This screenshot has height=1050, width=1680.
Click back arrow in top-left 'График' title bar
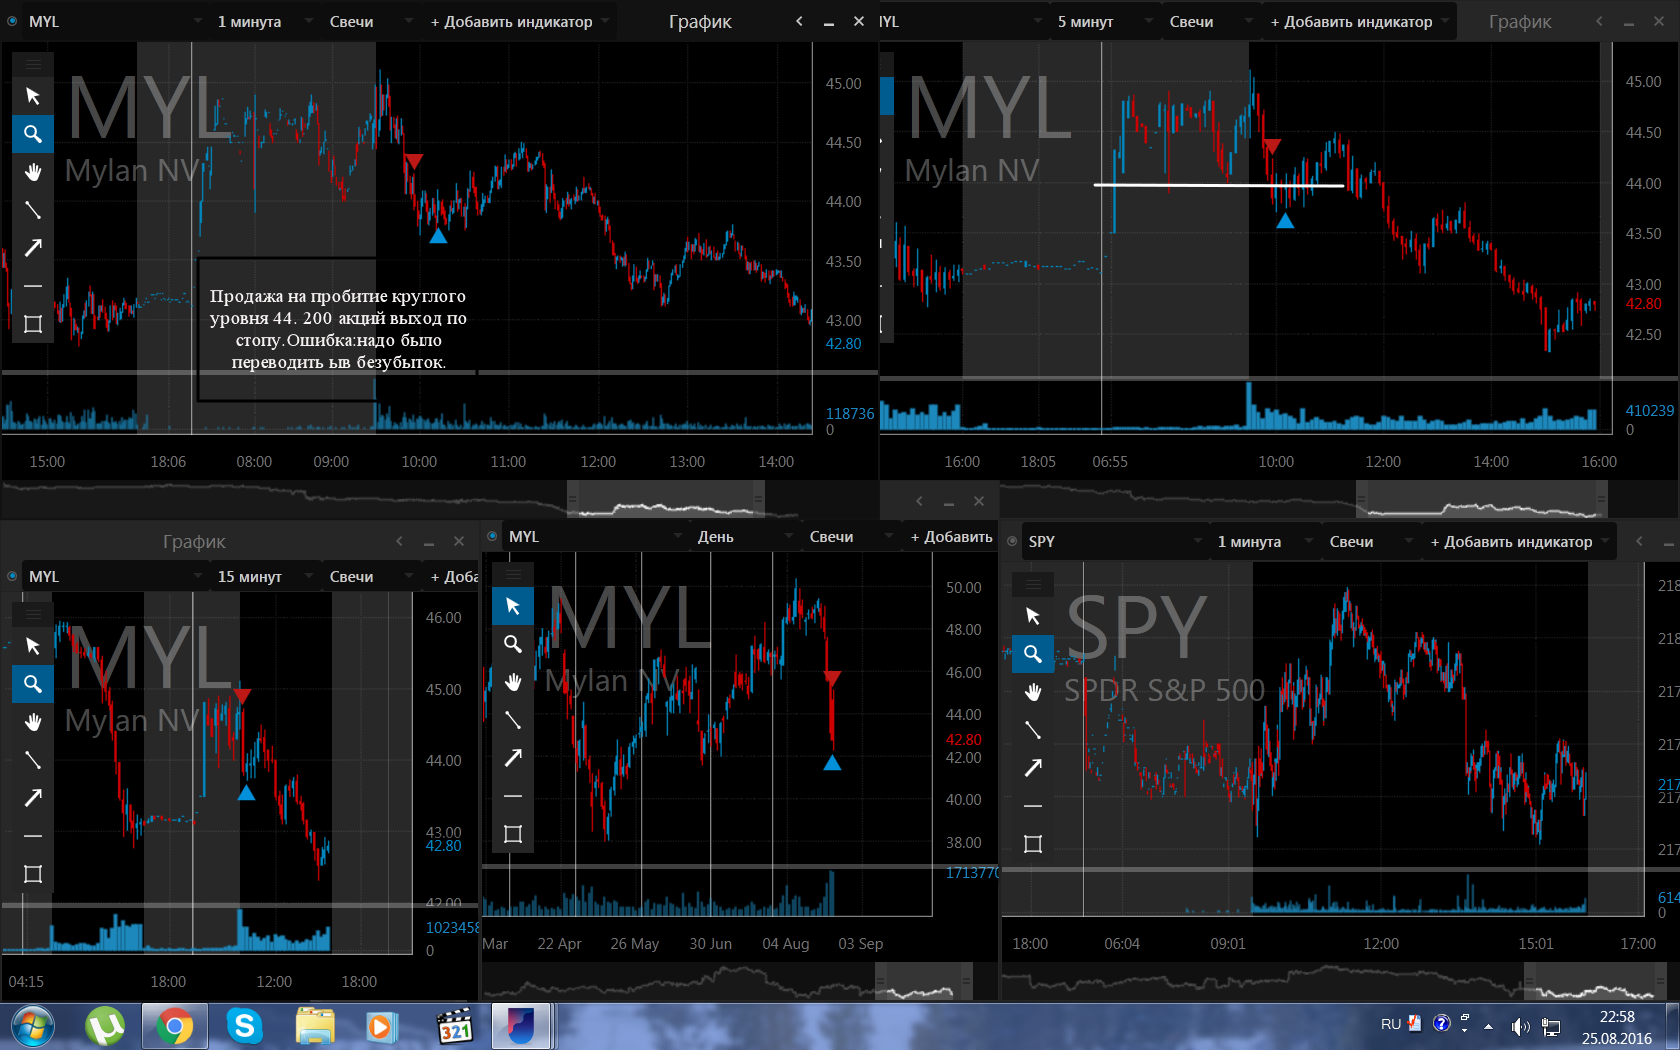click(x=799, y=21)
